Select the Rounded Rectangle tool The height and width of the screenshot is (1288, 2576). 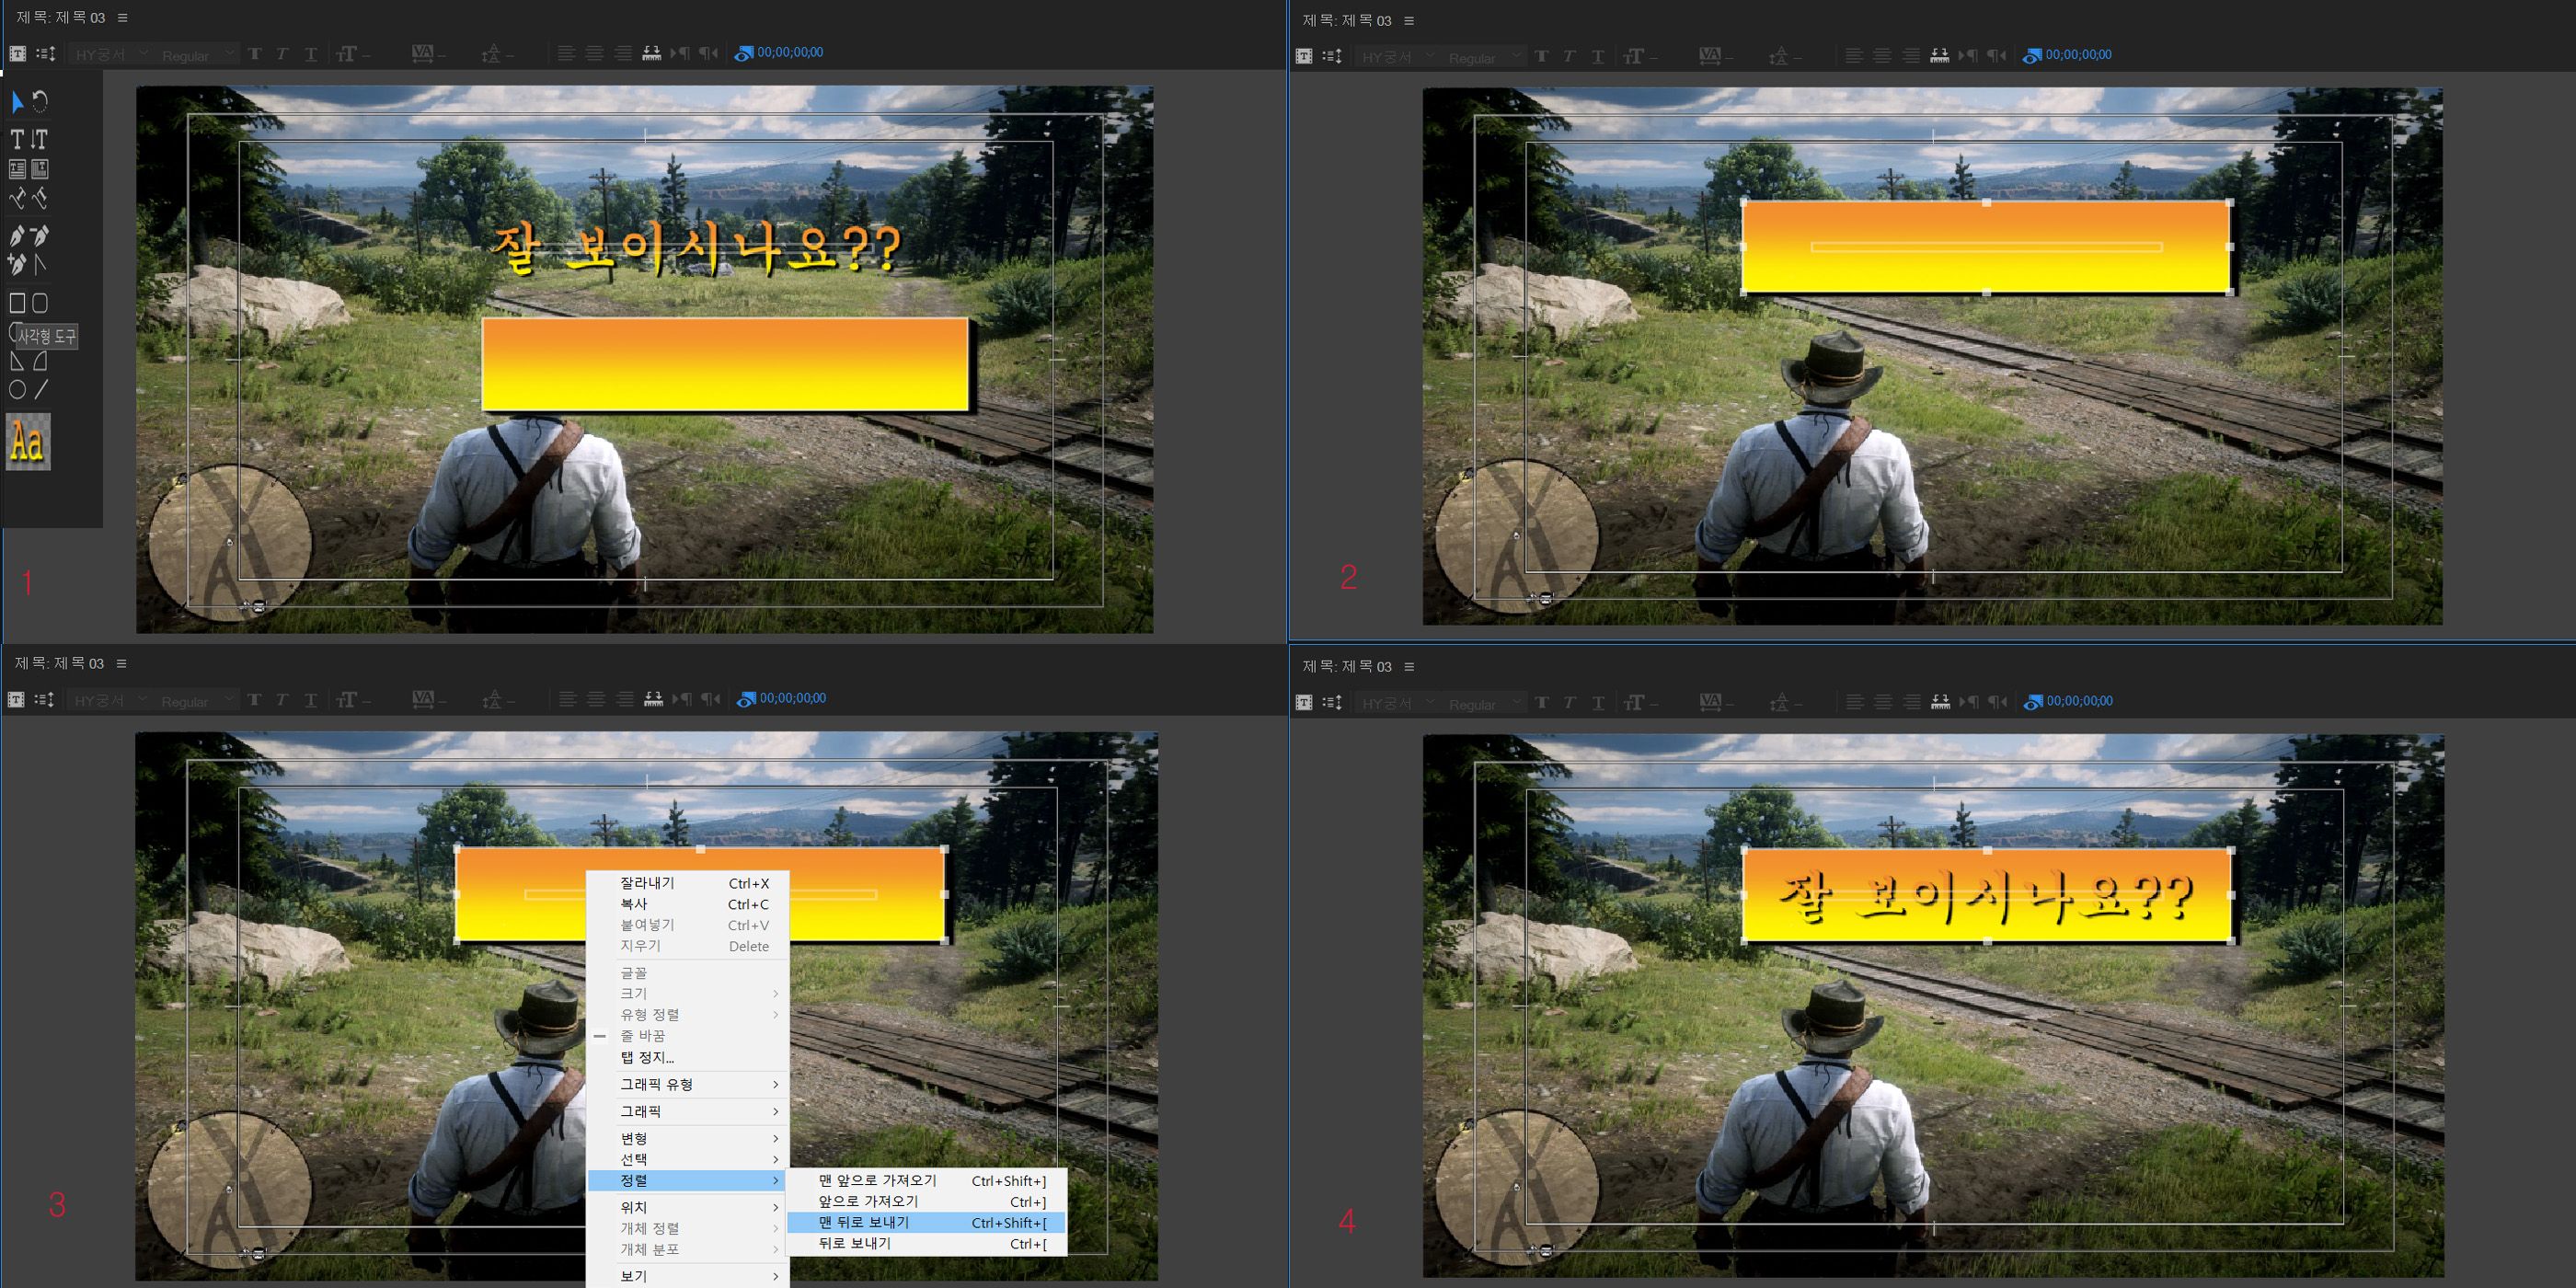click(40, 303)
